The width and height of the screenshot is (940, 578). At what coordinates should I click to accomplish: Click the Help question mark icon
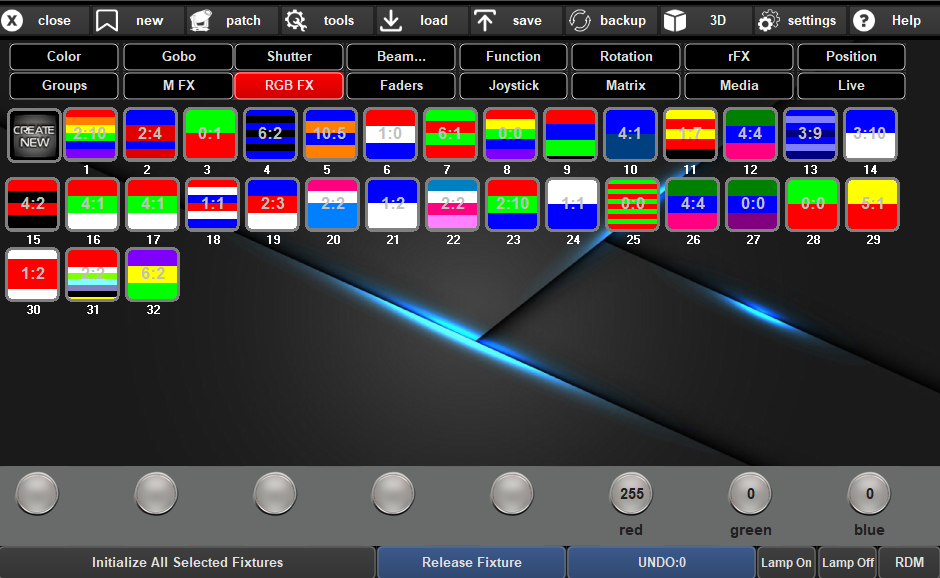(x=864, y=20)
